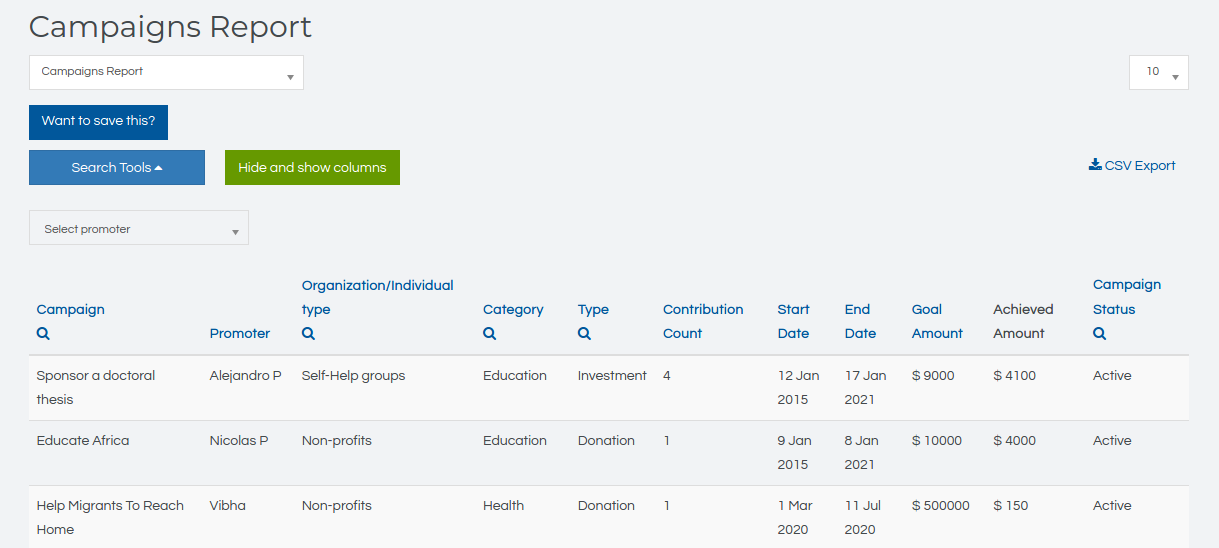Sort by End Date column header

(x=859, y=321)
